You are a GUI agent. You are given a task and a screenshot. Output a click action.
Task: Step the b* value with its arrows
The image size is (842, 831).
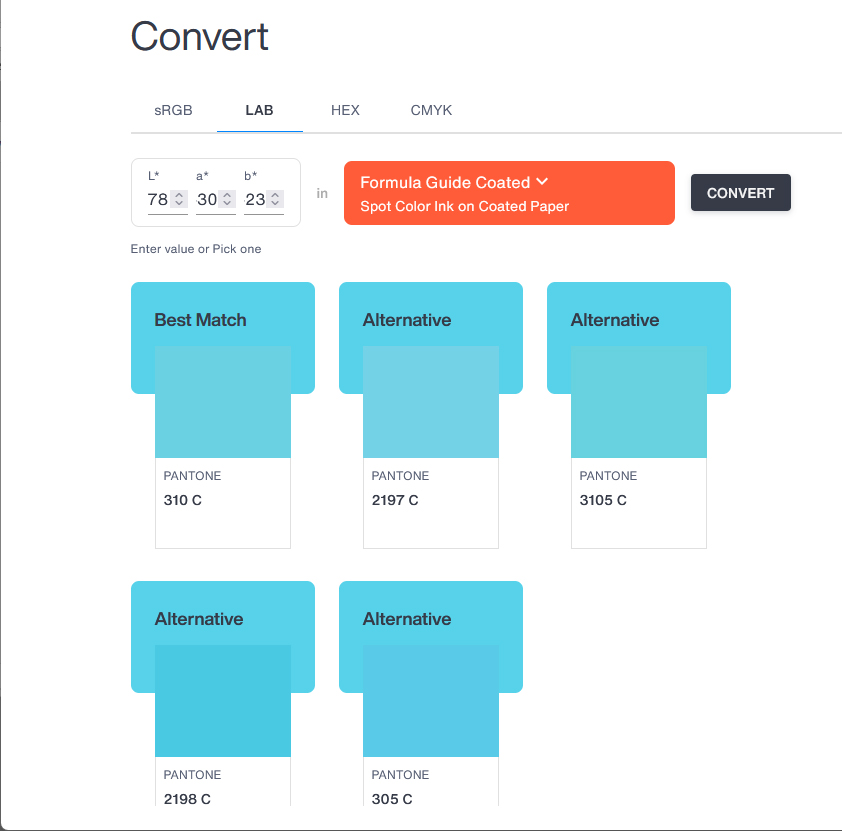coord(275,199)
